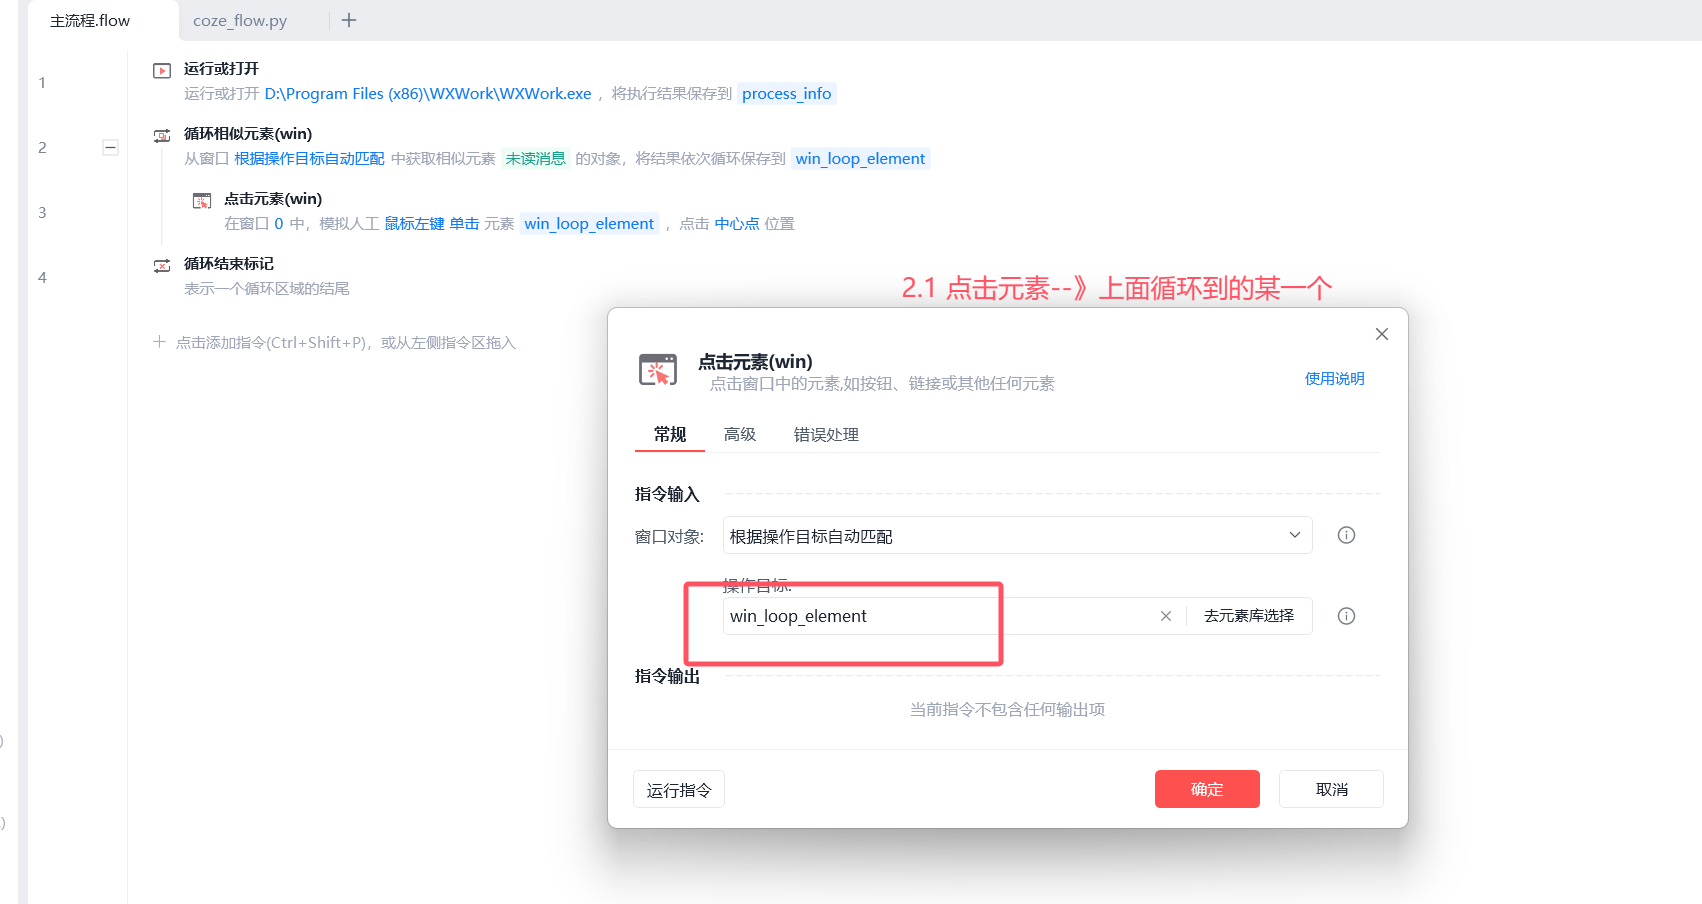
Task: Close the 点击元素(win) dialog
Action: (x=1382, y=334)
